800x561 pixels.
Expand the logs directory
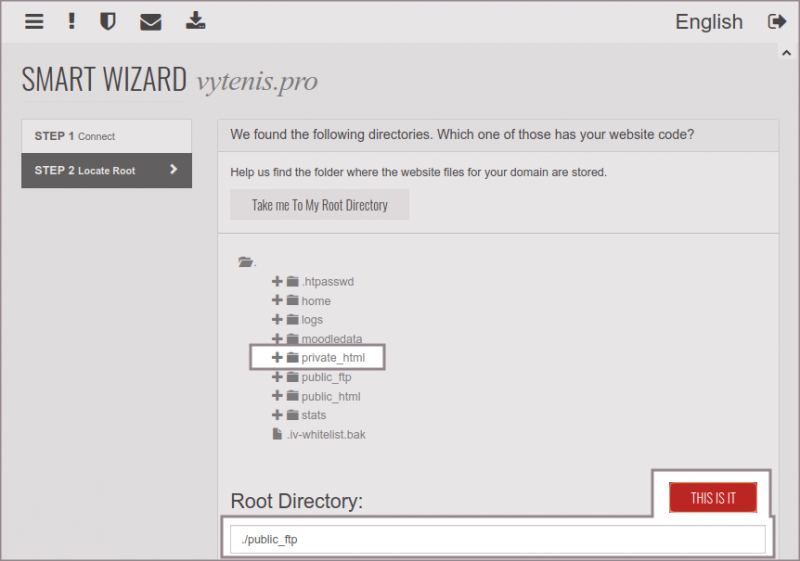click(277, 320)
